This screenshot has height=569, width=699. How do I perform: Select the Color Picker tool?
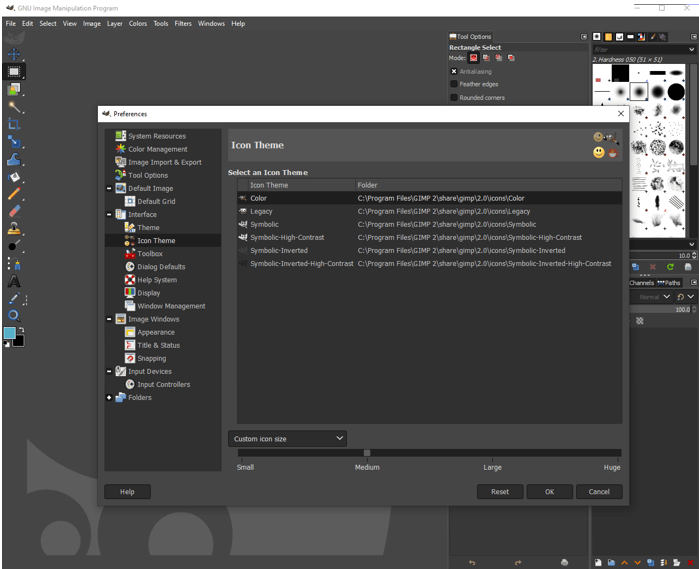(14, 298)
